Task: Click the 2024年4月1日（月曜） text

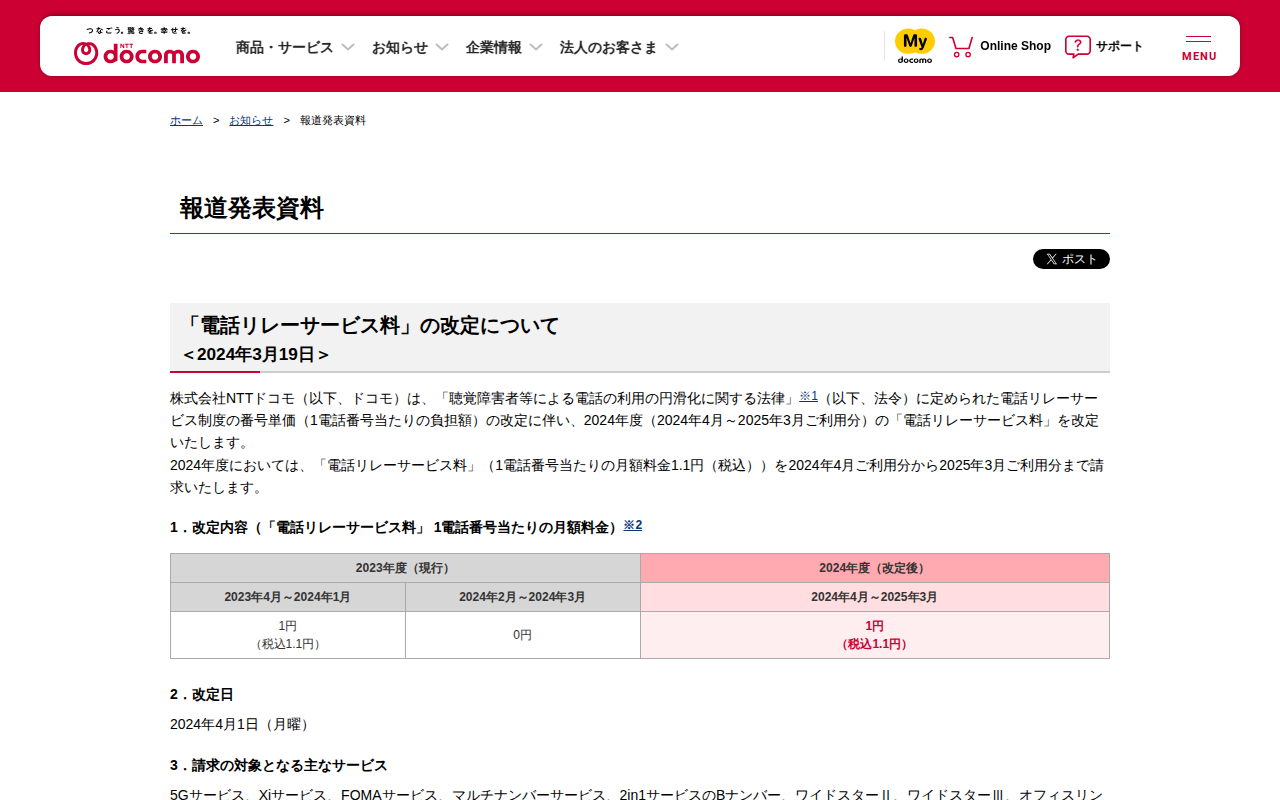Action: coord(241,724)
